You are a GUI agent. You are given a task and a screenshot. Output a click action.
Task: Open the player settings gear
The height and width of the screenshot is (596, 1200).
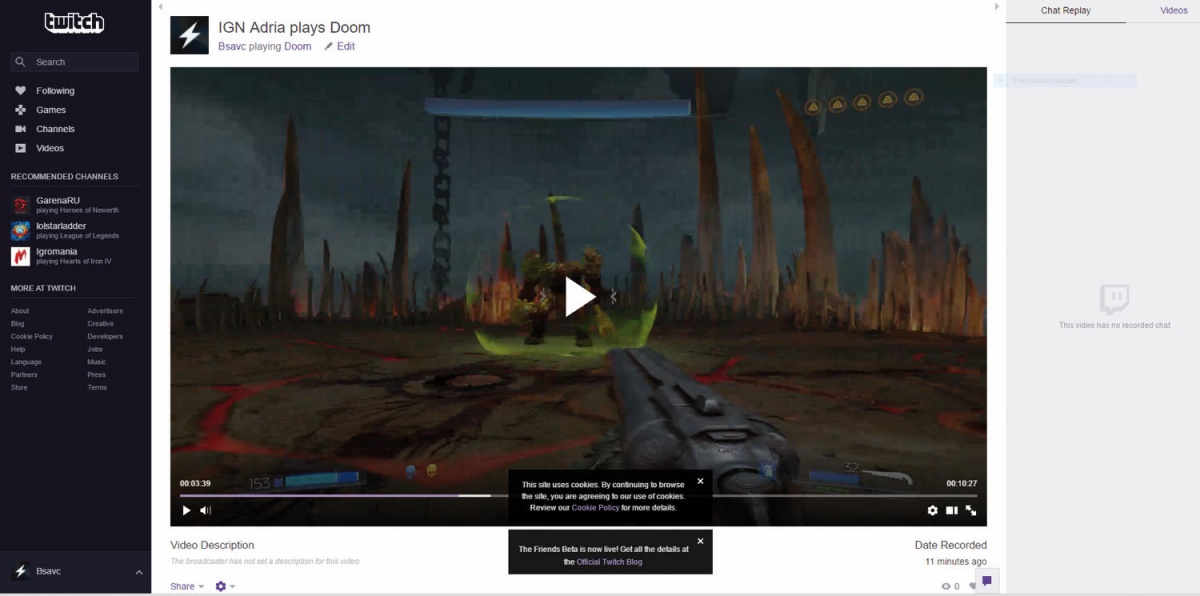pos(933,510)
